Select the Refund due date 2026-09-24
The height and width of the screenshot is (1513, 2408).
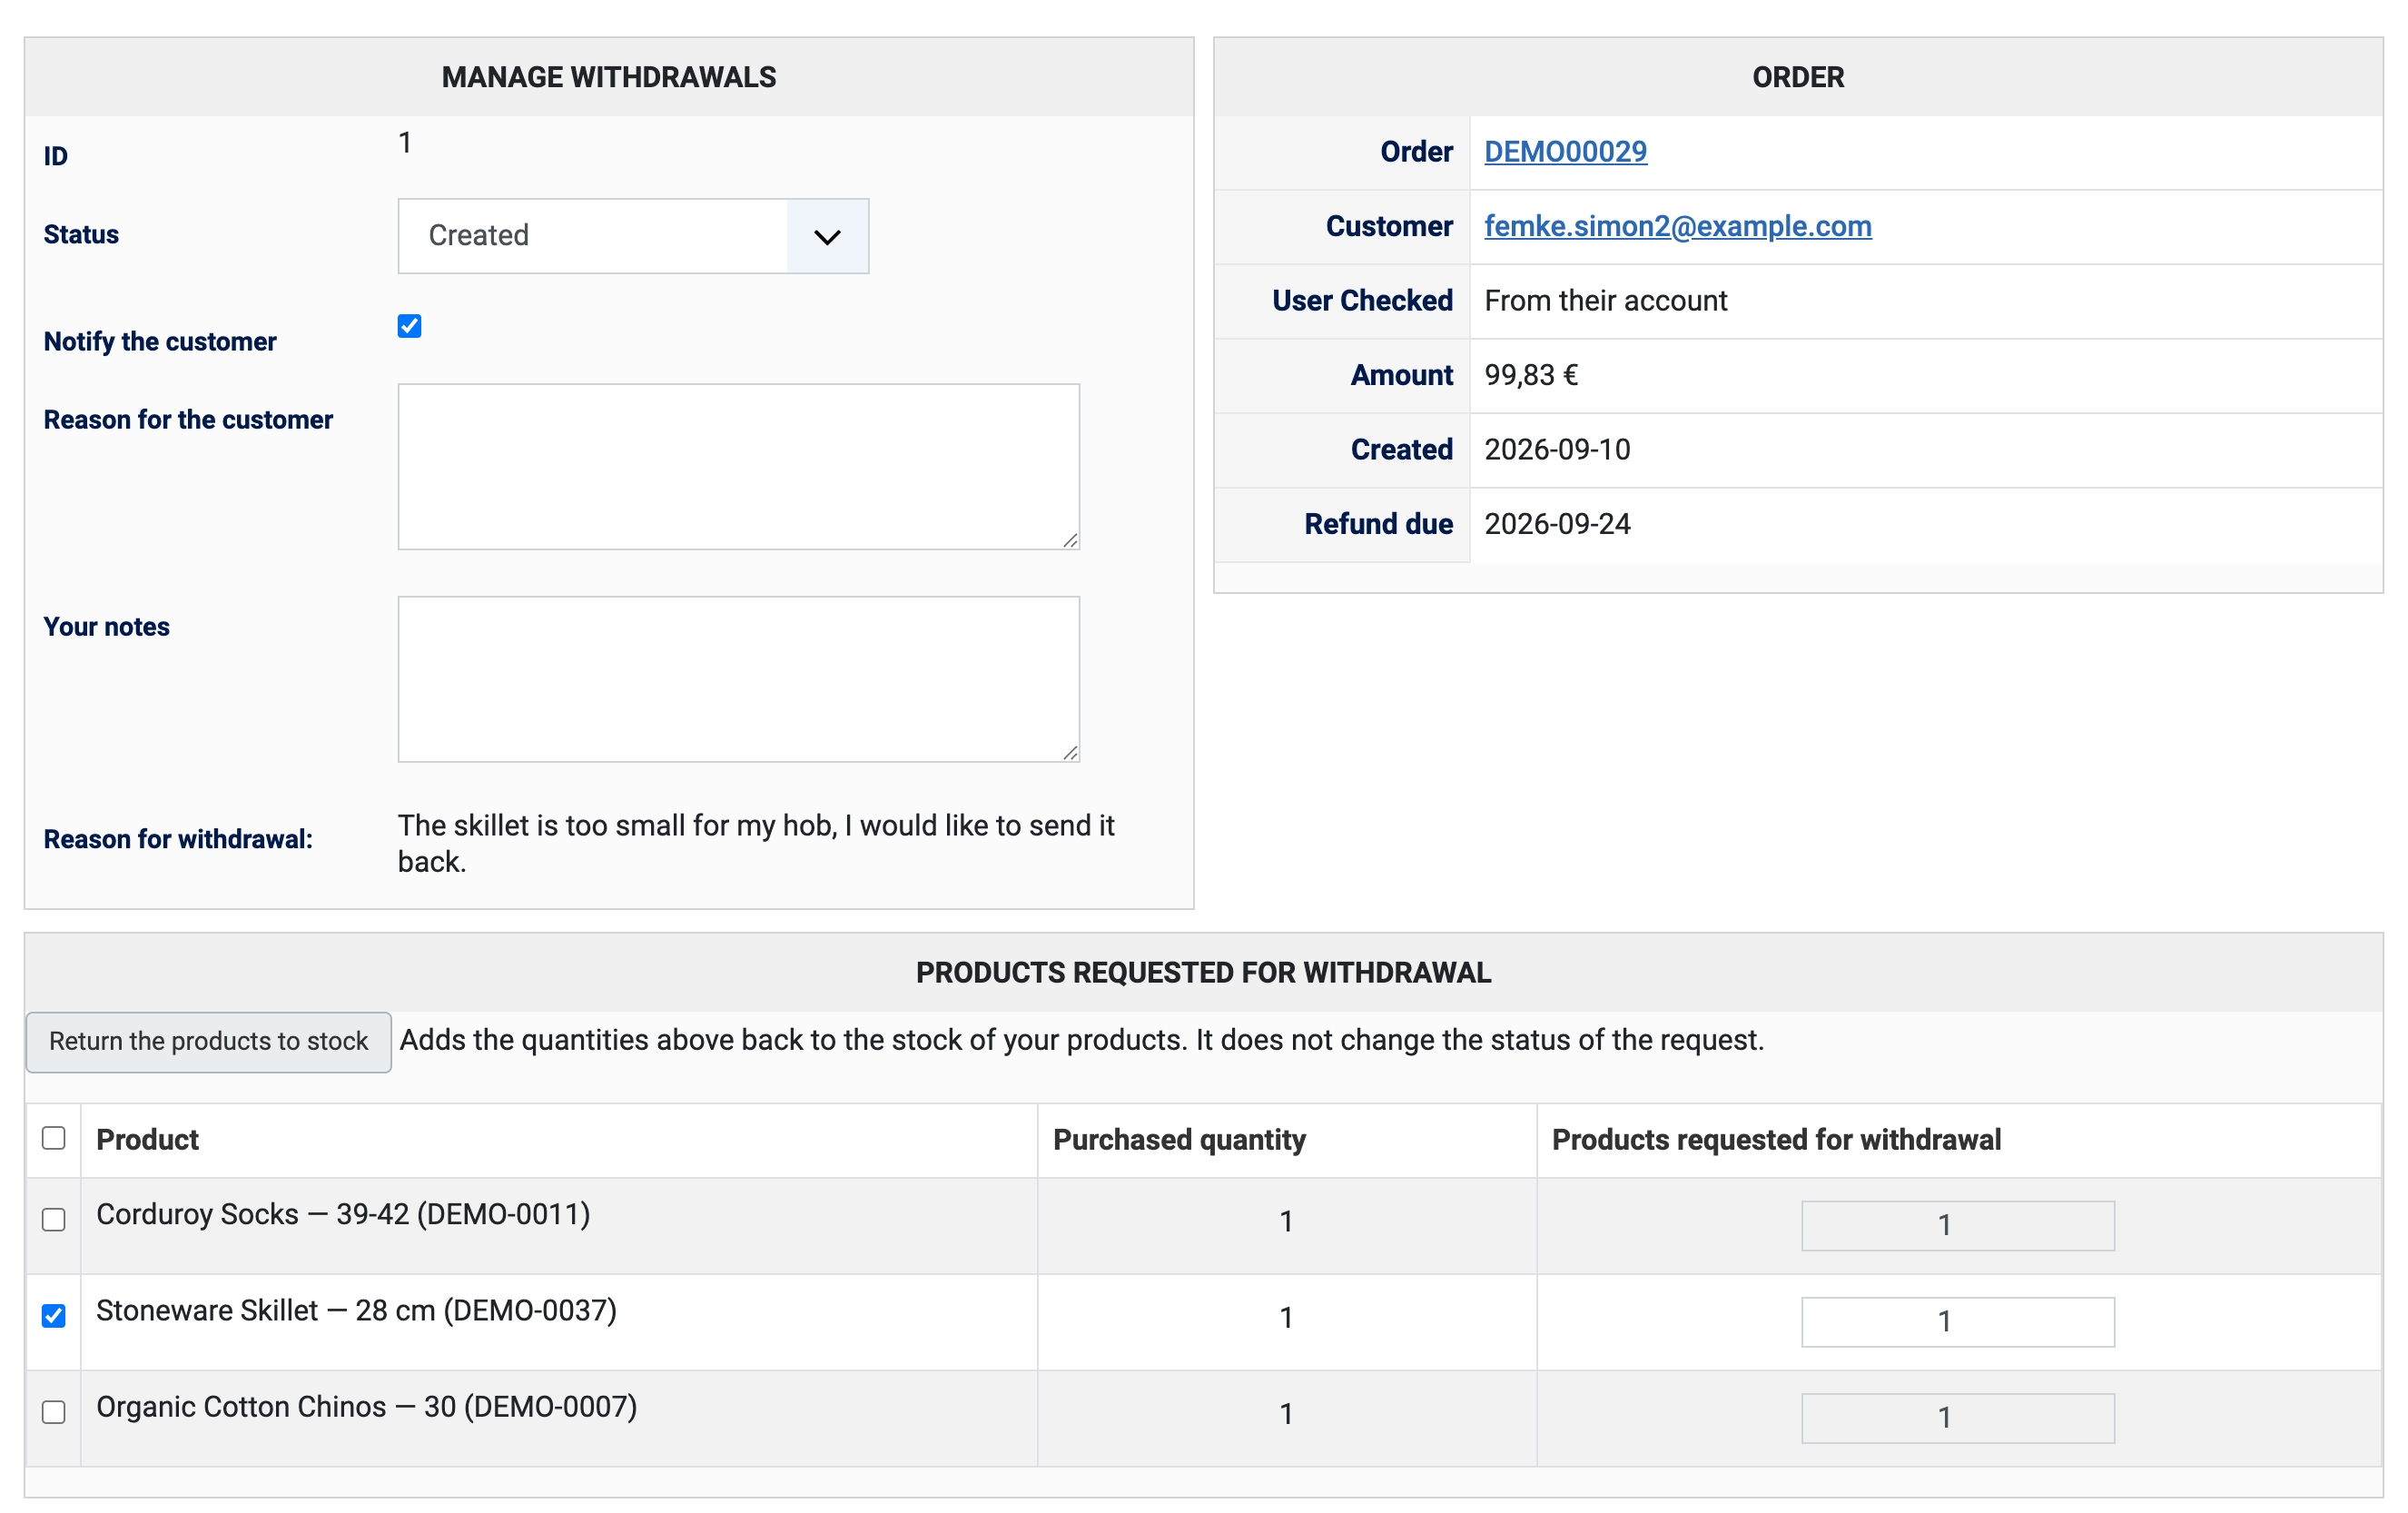click(x=1557, y=524)
